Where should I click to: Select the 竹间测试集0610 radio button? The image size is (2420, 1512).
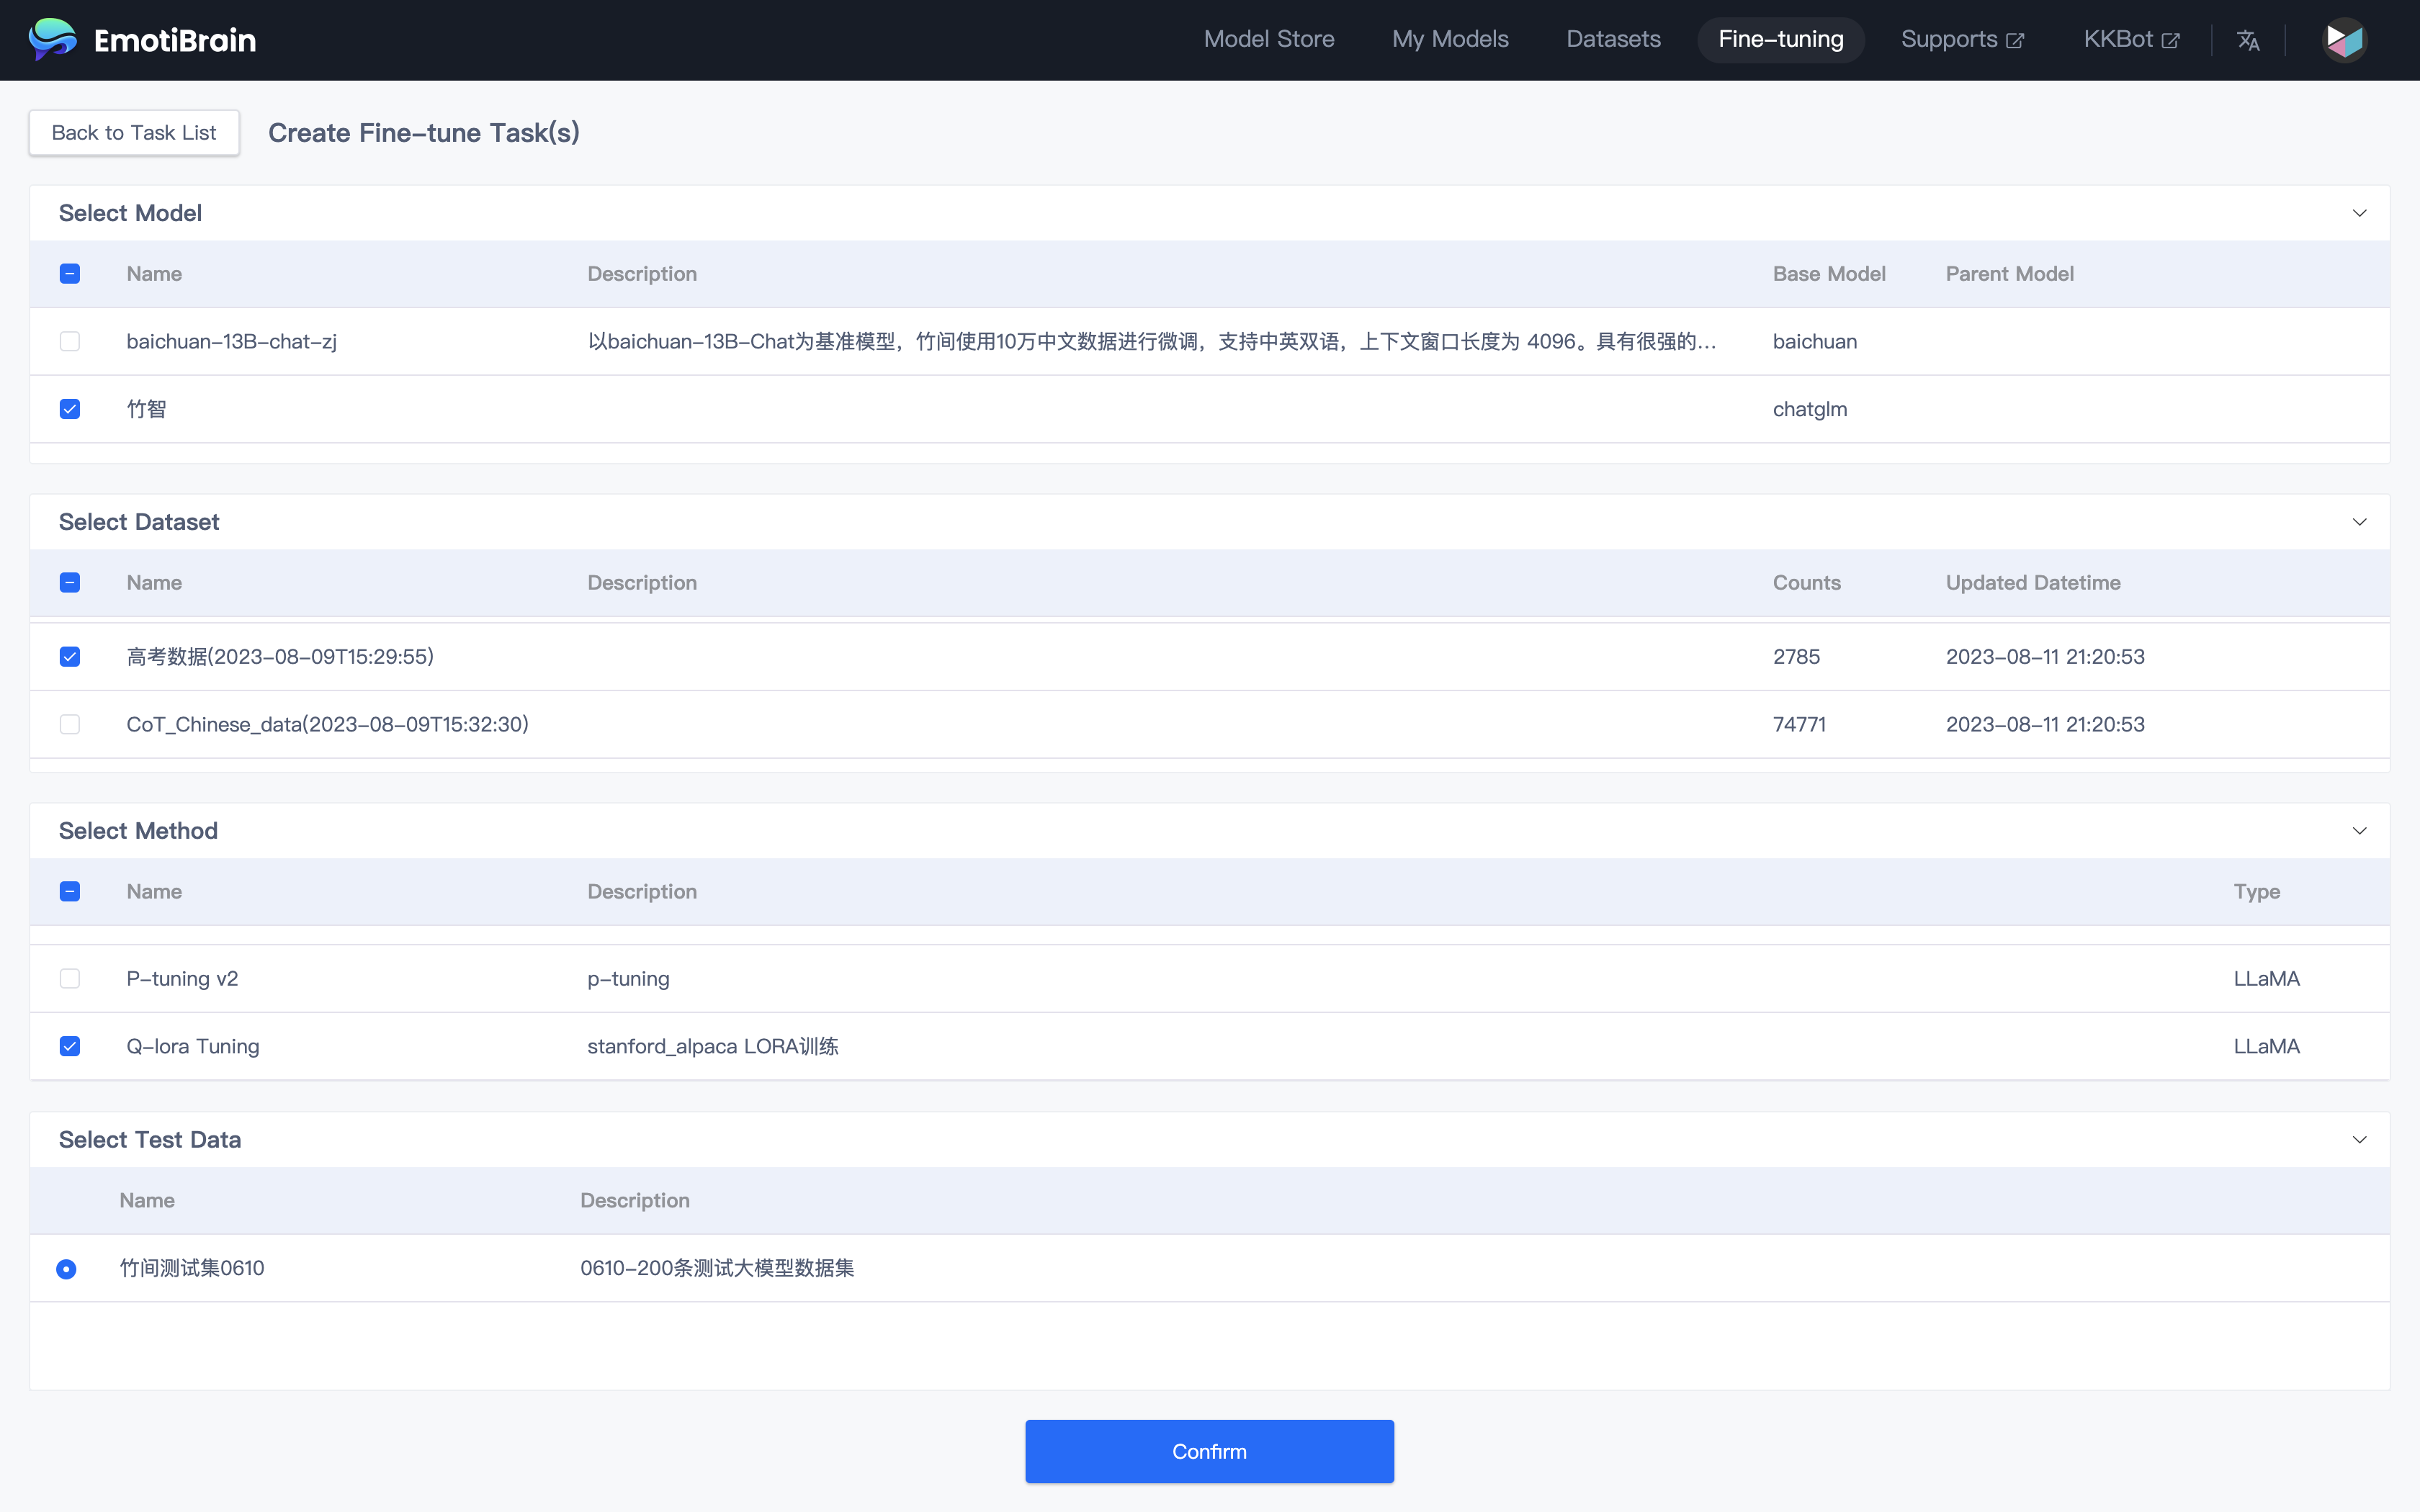coord(66,1269)
